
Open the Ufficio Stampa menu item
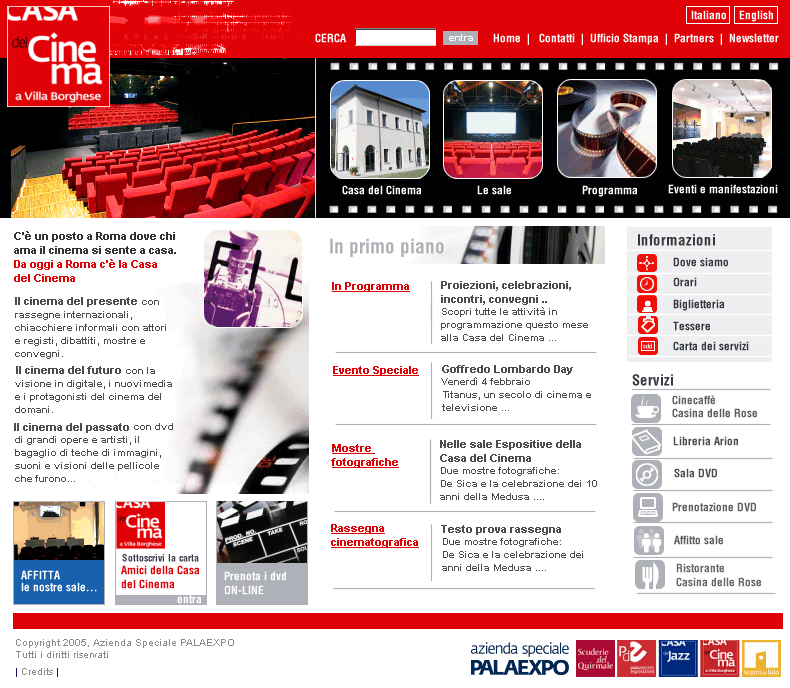(624, 38)
